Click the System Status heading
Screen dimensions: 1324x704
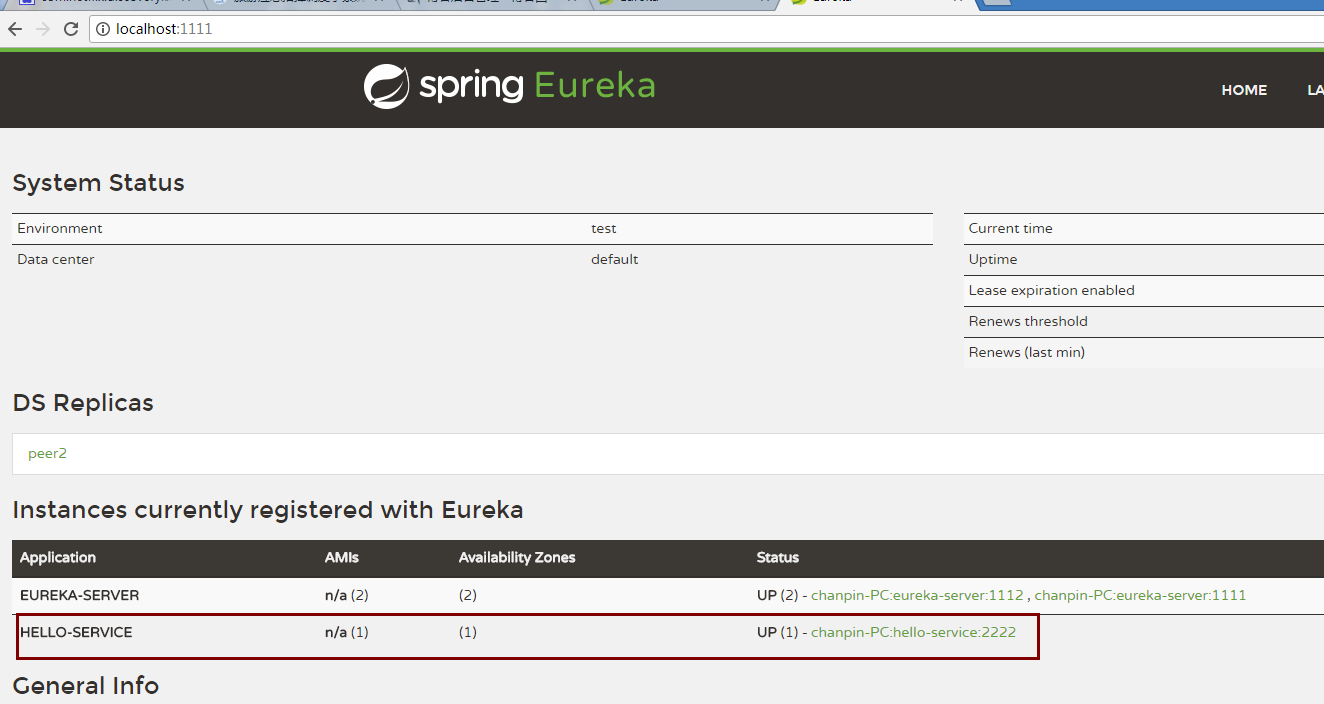tap(99, 183)
